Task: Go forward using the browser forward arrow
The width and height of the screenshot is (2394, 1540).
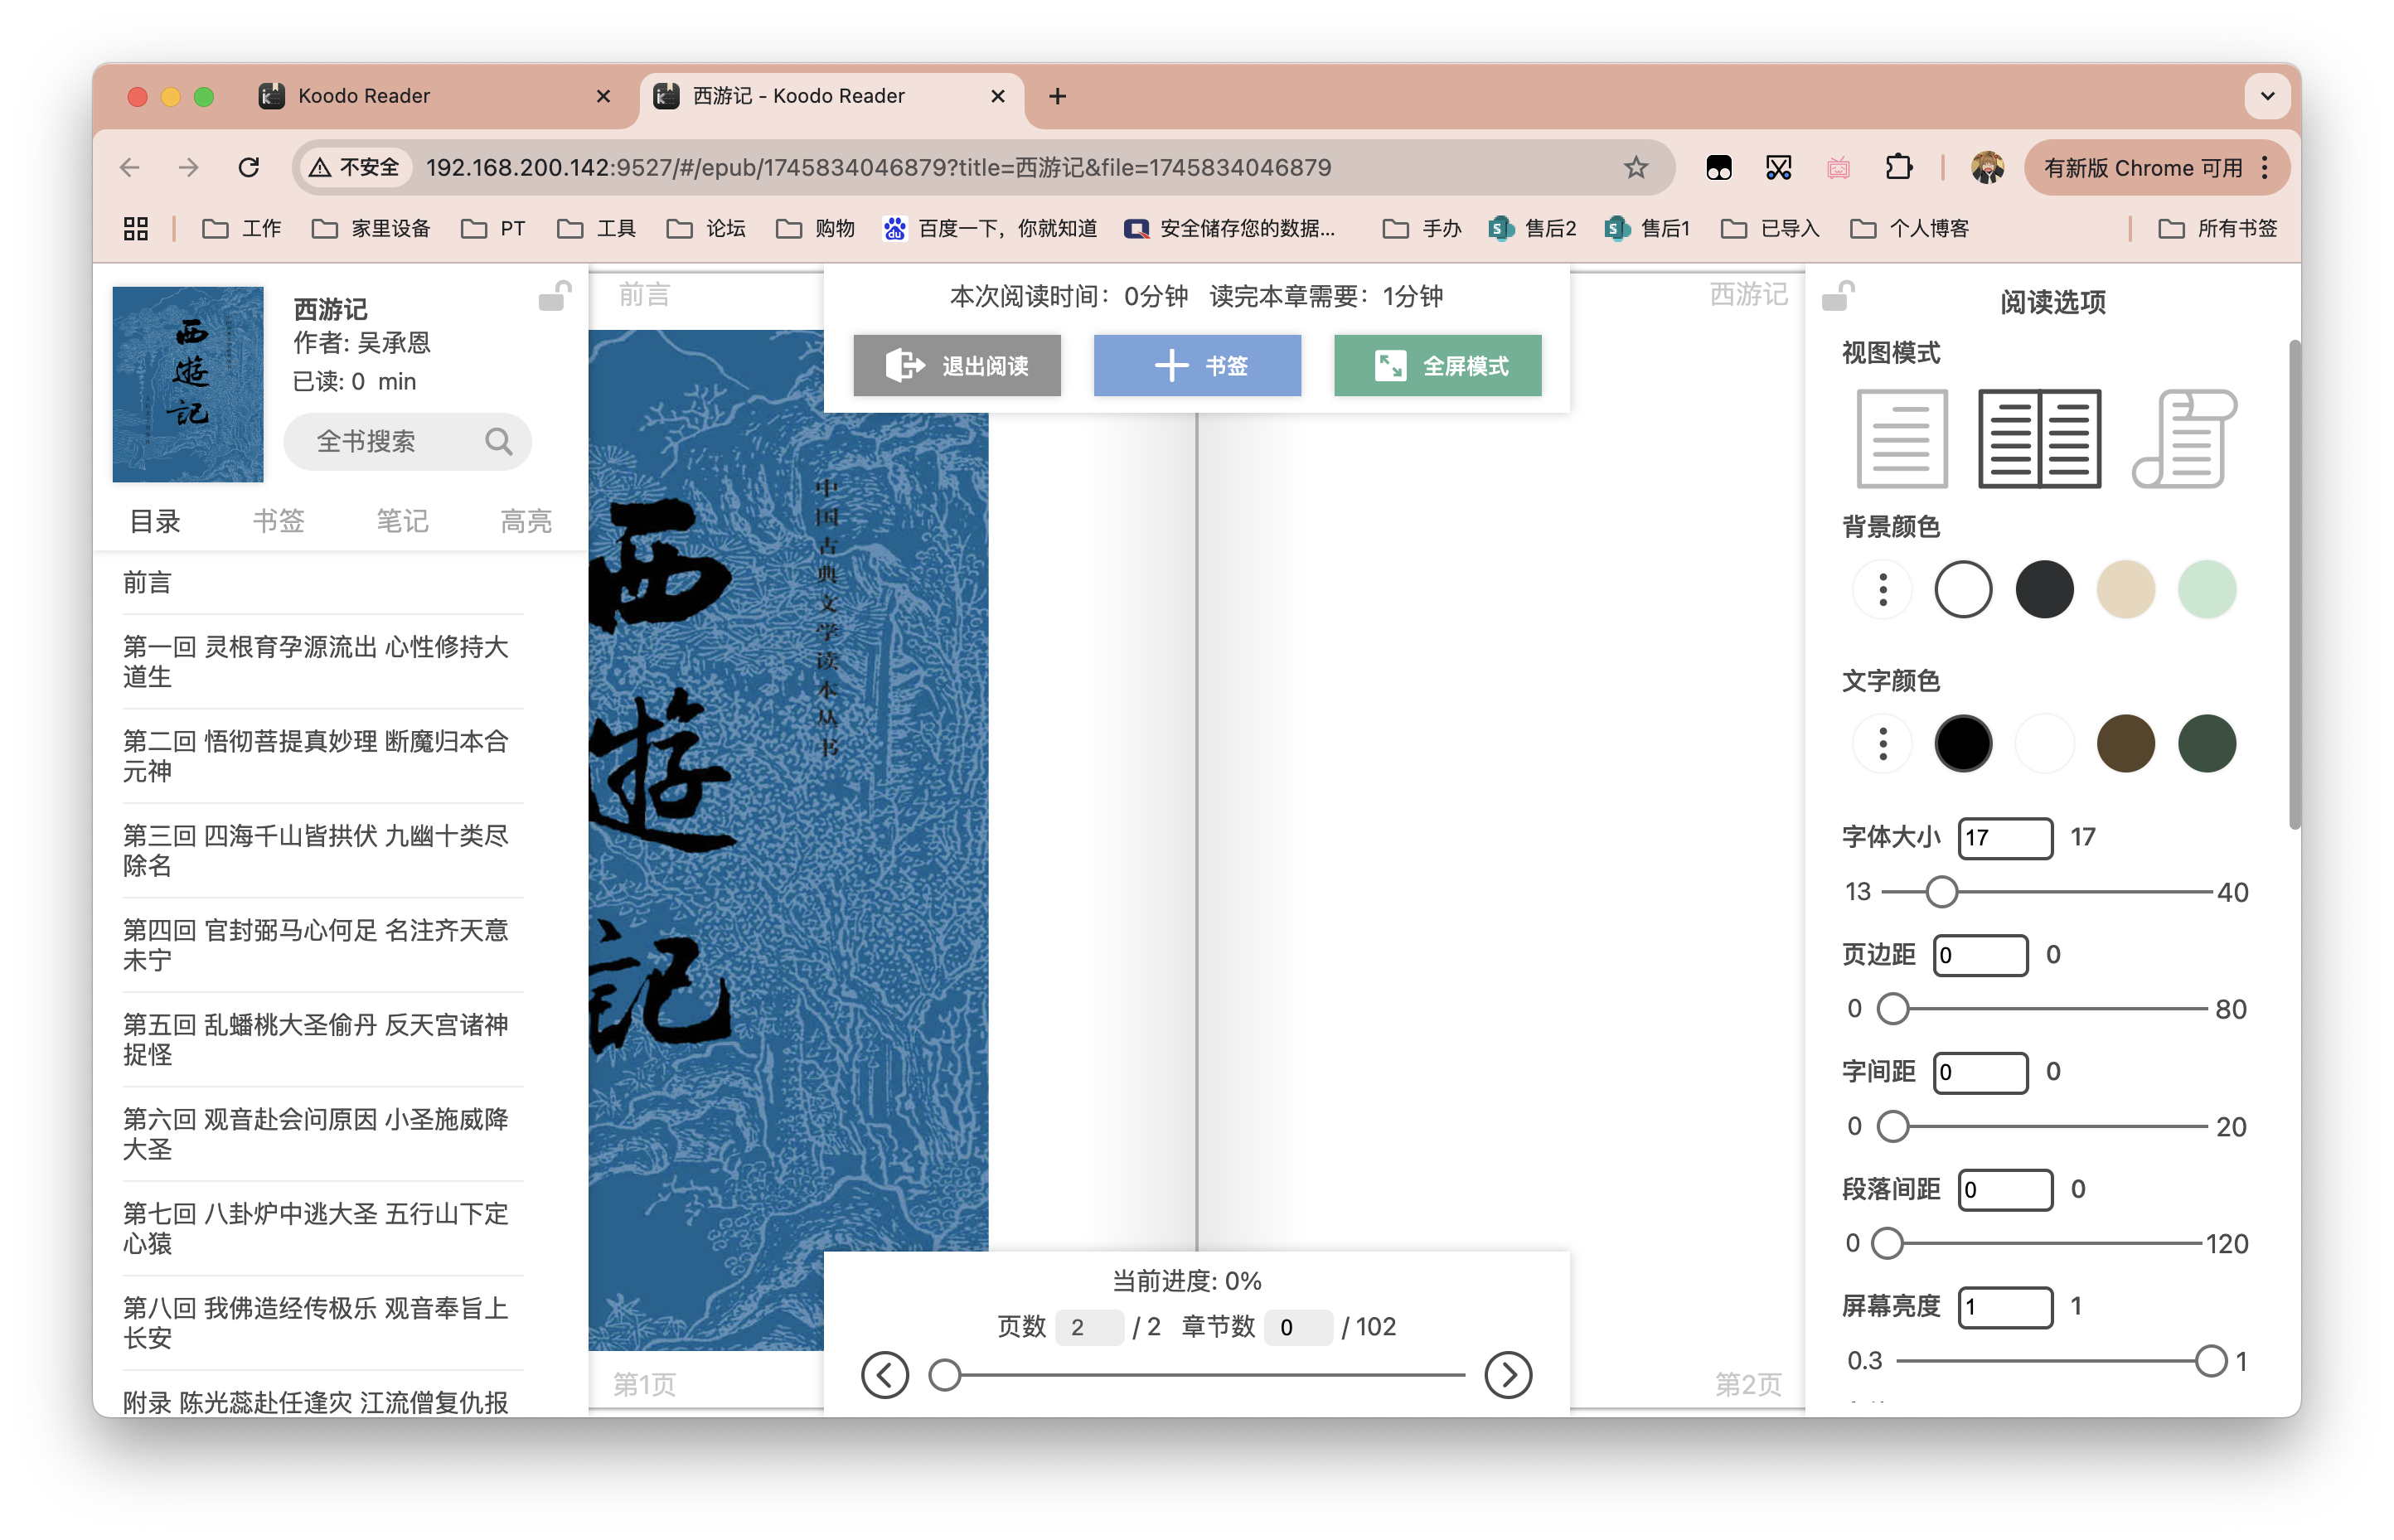Action: tap(189, 167)
